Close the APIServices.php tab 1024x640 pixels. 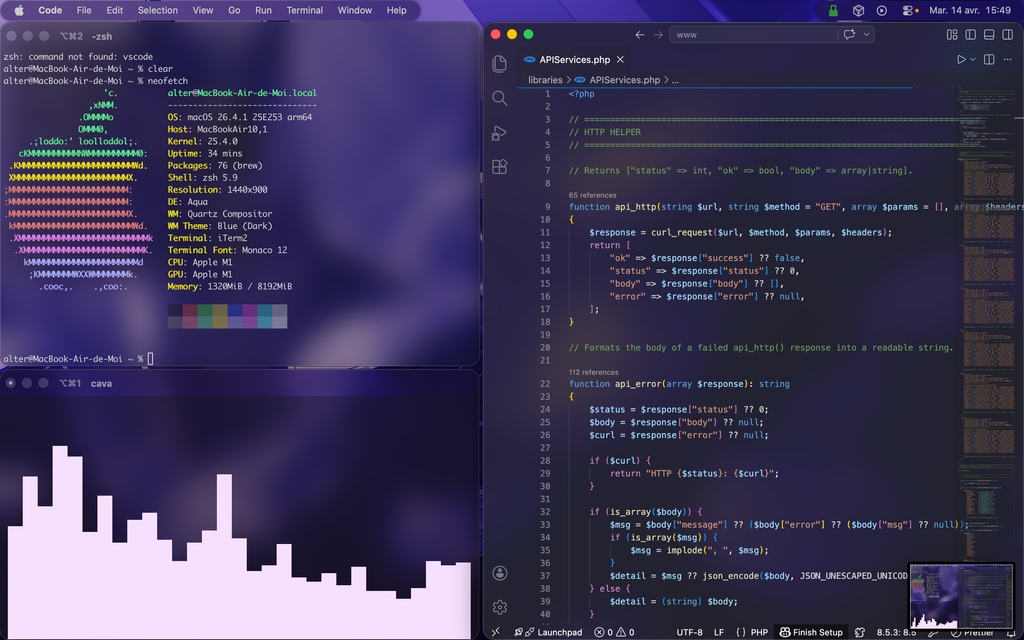620,59
